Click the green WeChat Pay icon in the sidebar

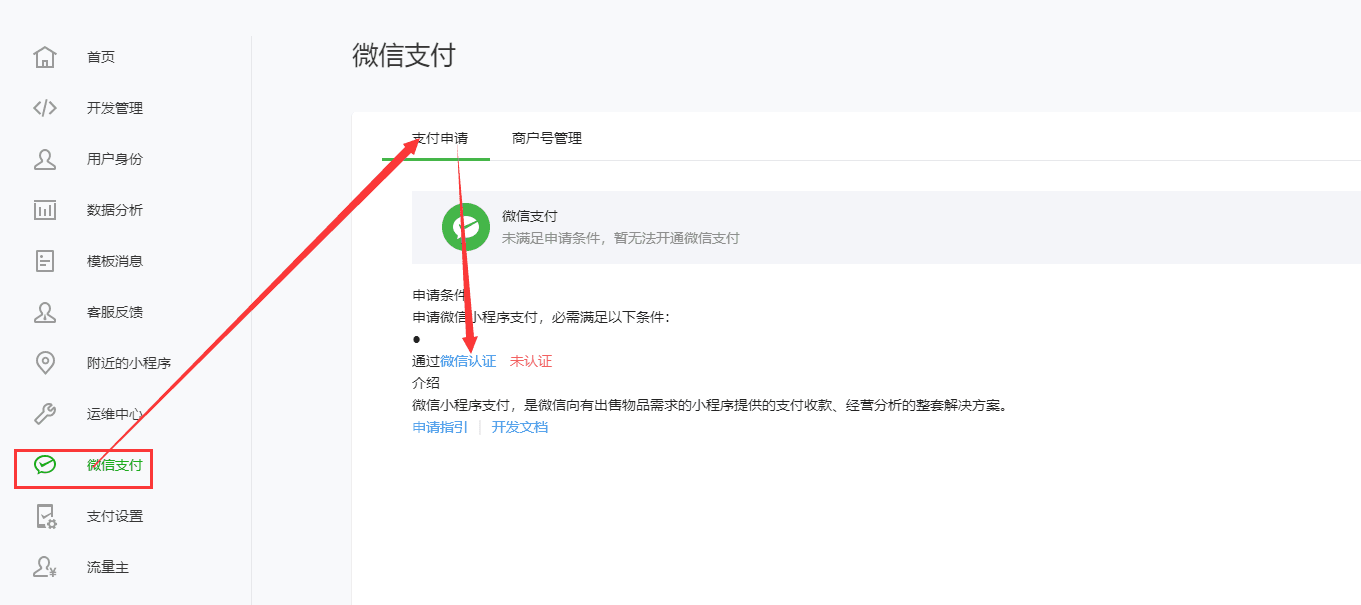point(45,465)
